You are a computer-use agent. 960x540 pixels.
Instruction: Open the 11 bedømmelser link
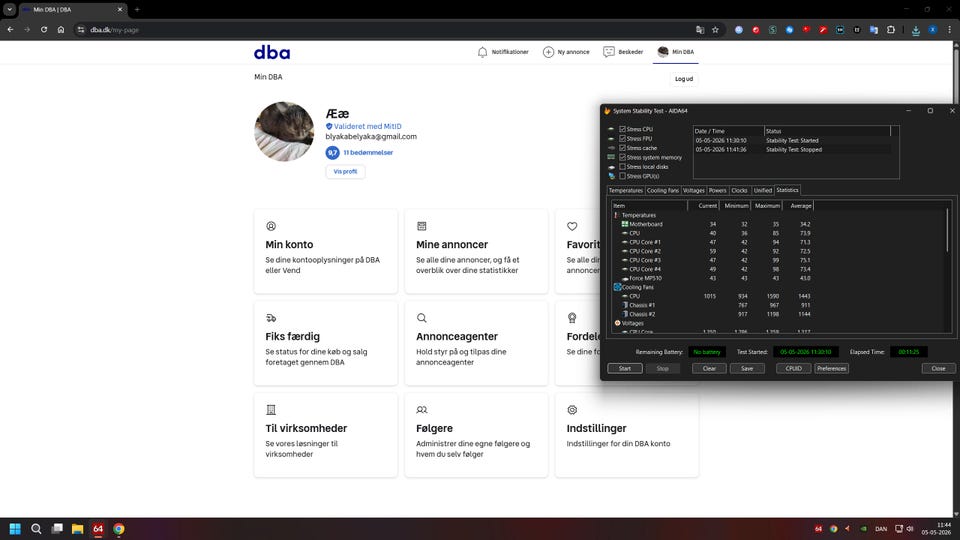tap(368, 152)
